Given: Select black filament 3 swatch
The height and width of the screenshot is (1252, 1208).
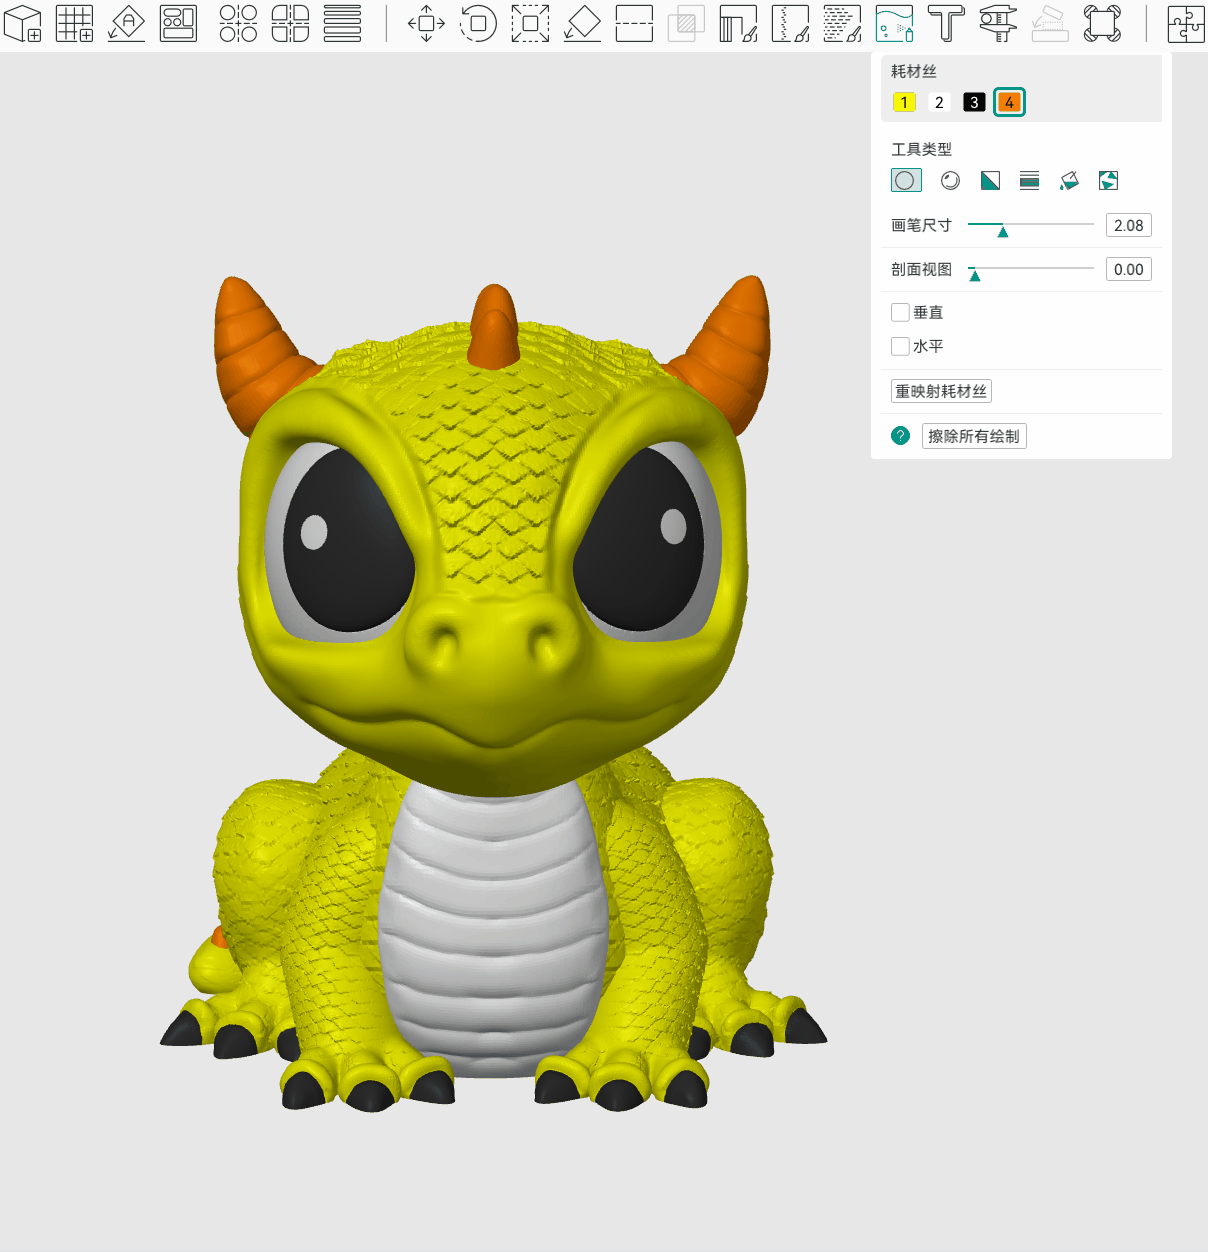Looking at the screenshot, I should click(x=974, y=102).
